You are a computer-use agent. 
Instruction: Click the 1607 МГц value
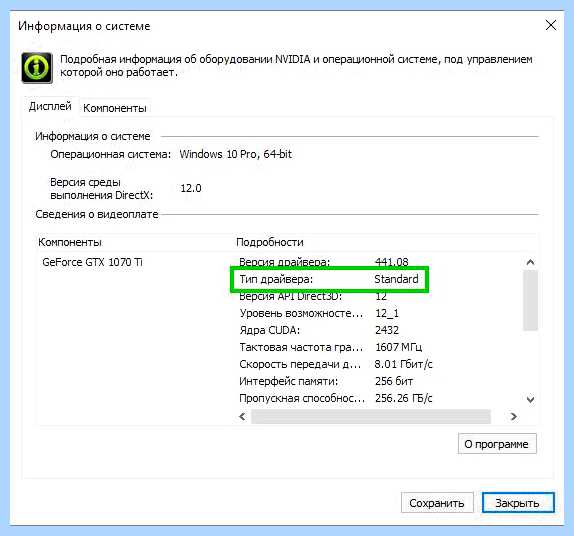[399, 347]
